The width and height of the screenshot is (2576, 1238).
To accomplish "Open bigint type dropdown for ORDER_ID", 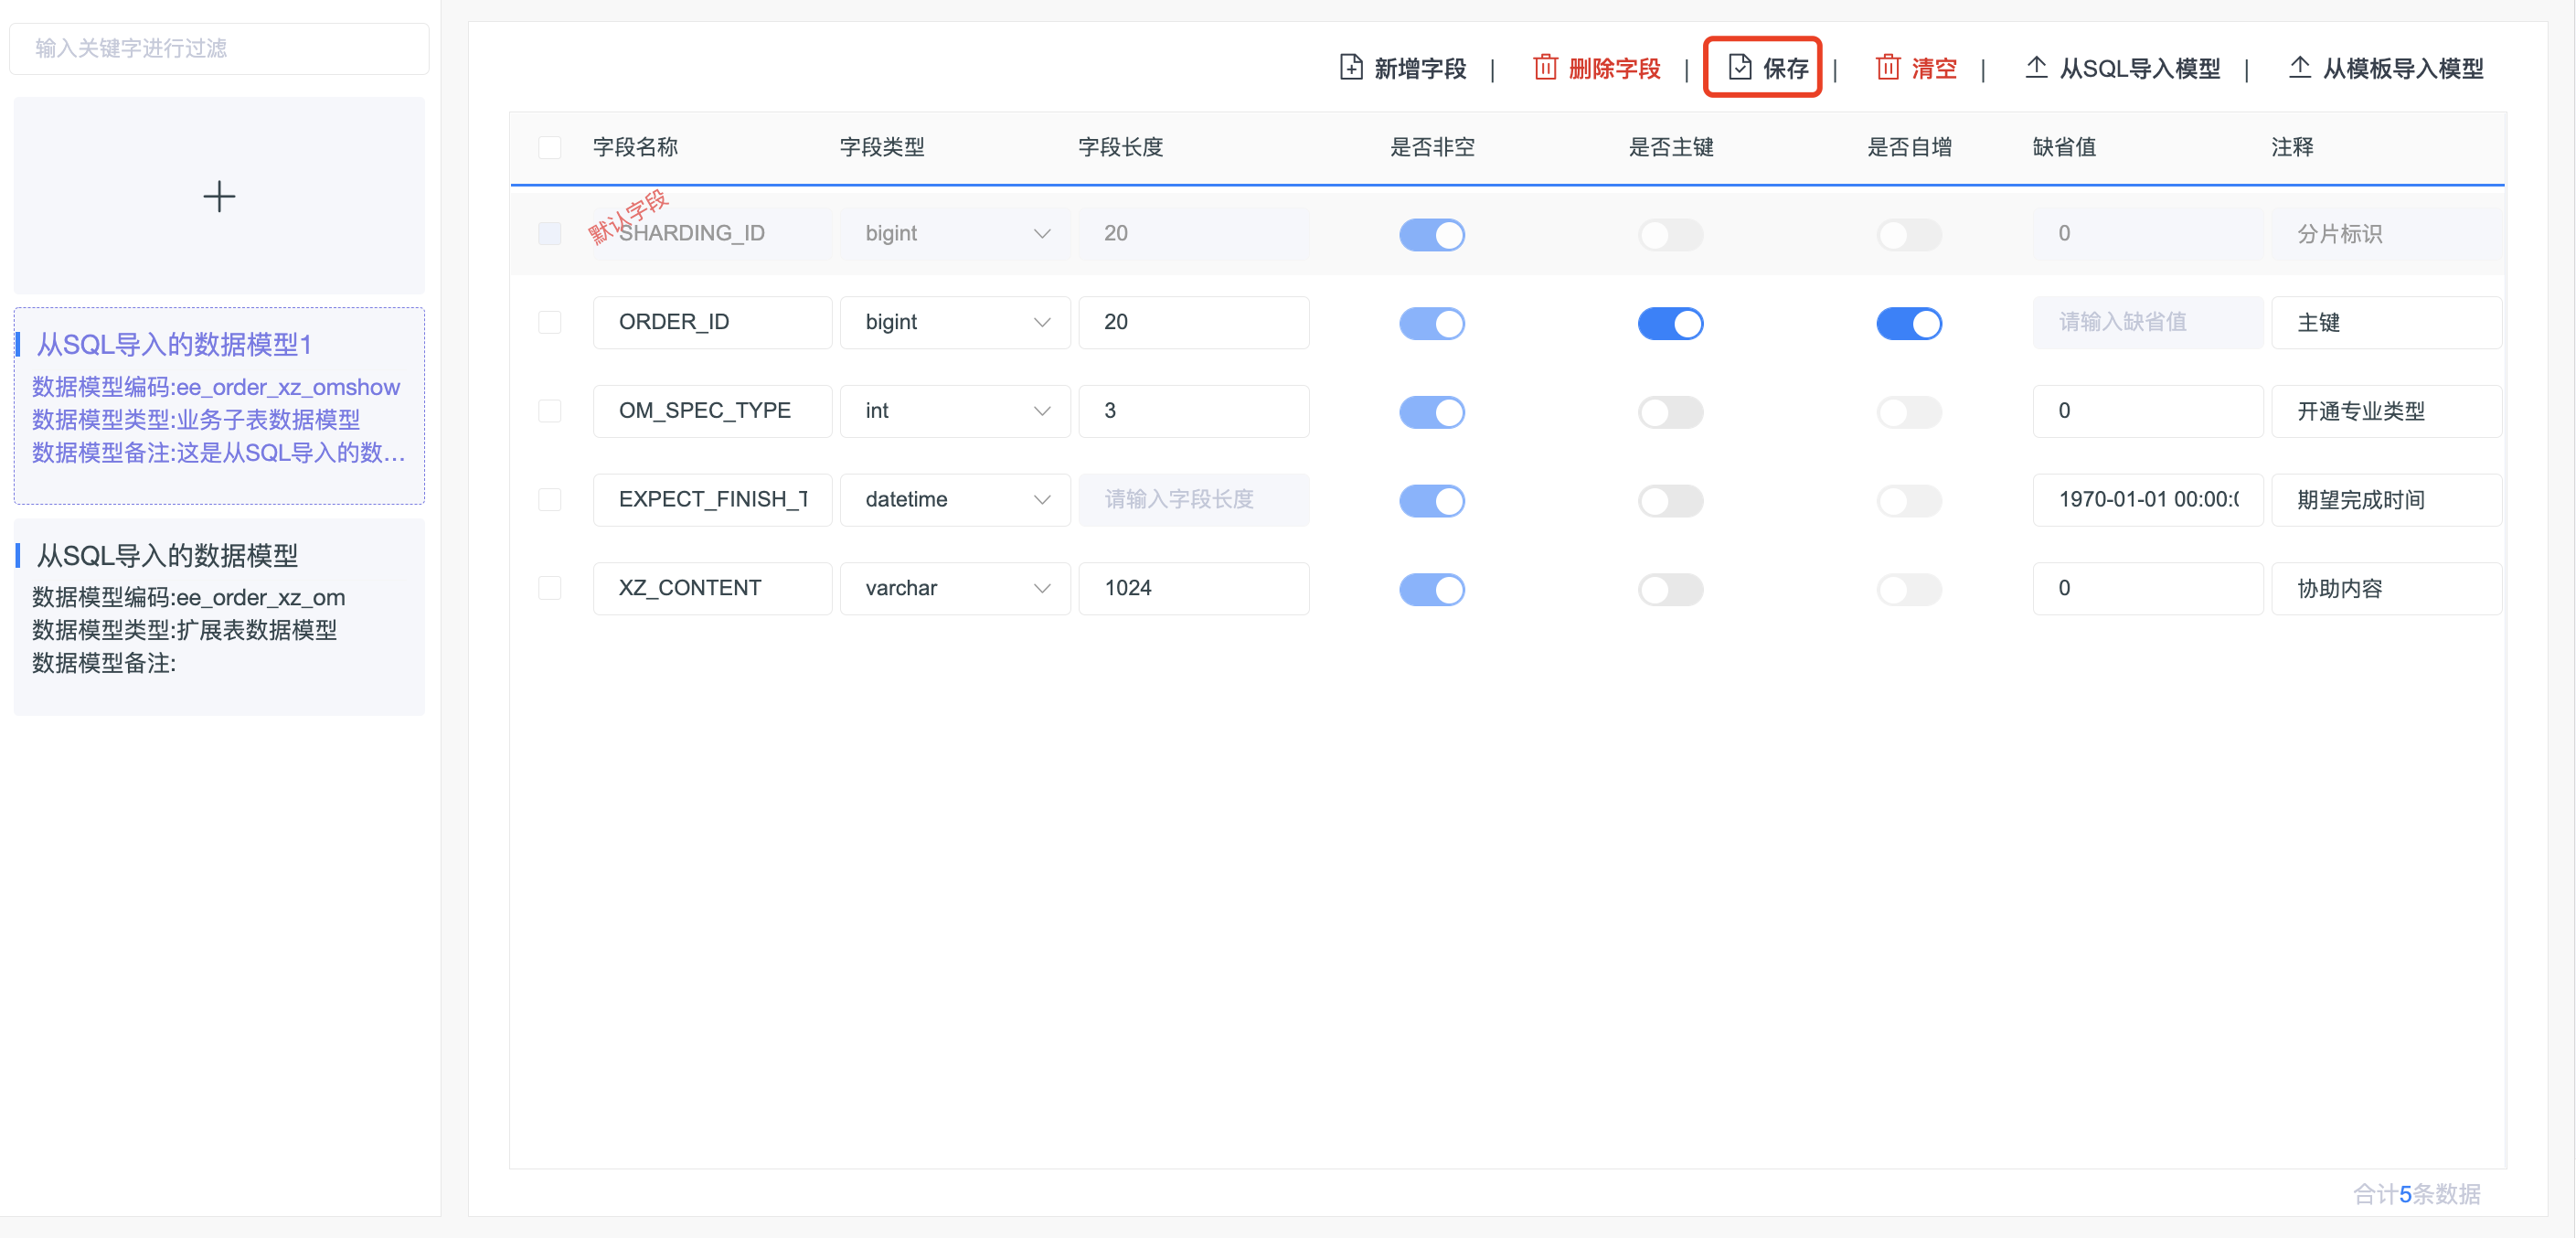I will point(955,322).
